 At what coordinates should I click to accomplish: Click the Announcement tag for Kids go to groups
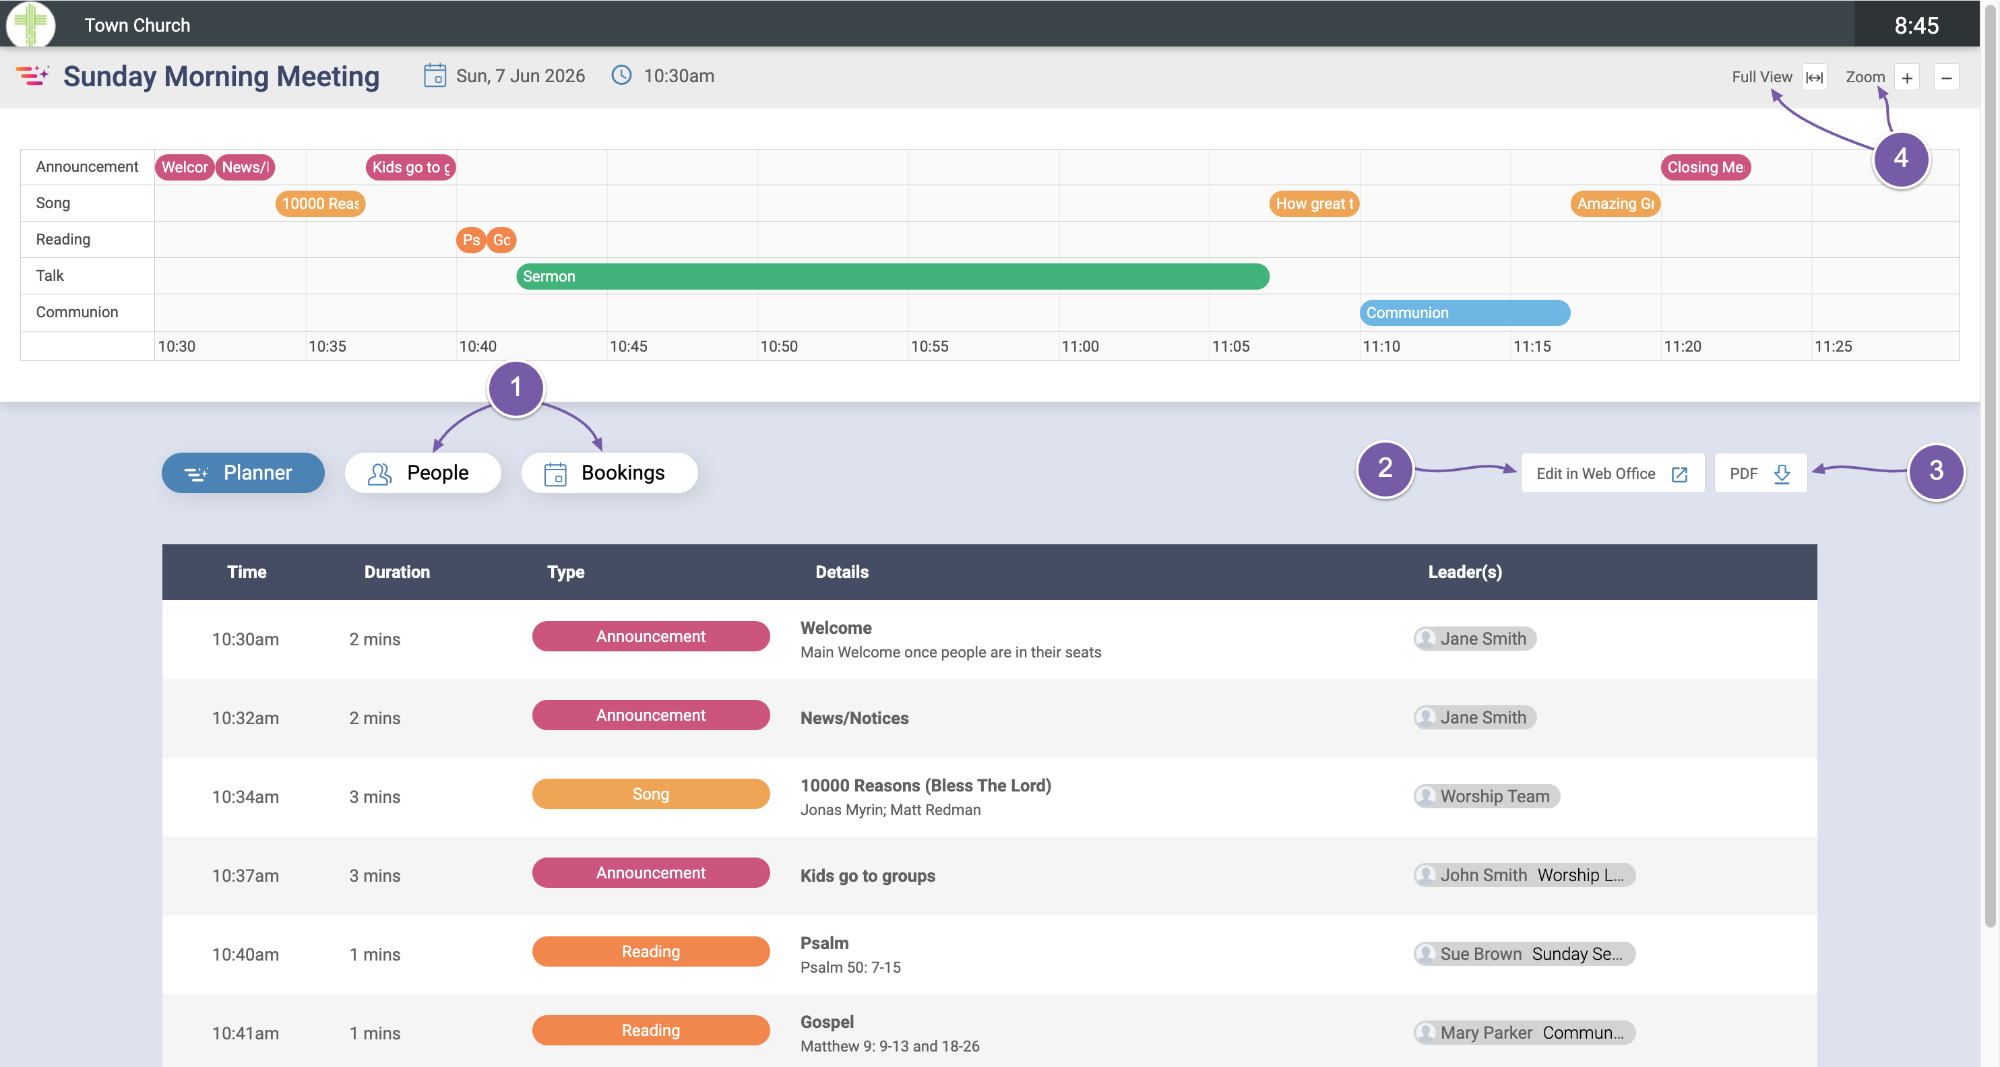pyautogui.click(x=651, y=873)
